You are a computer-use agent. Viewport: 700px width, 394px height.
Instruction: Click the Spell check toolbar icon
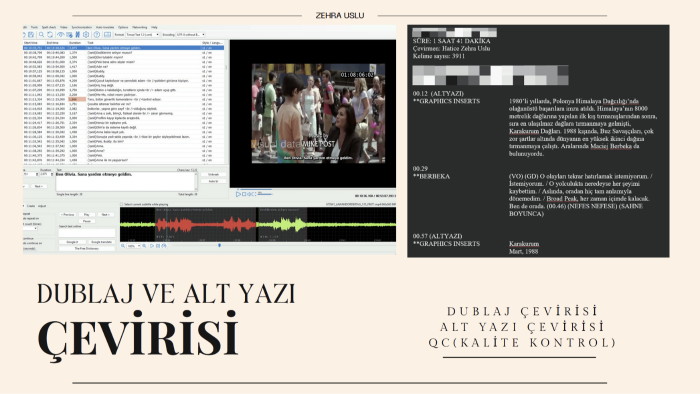[x=69, y=35]
